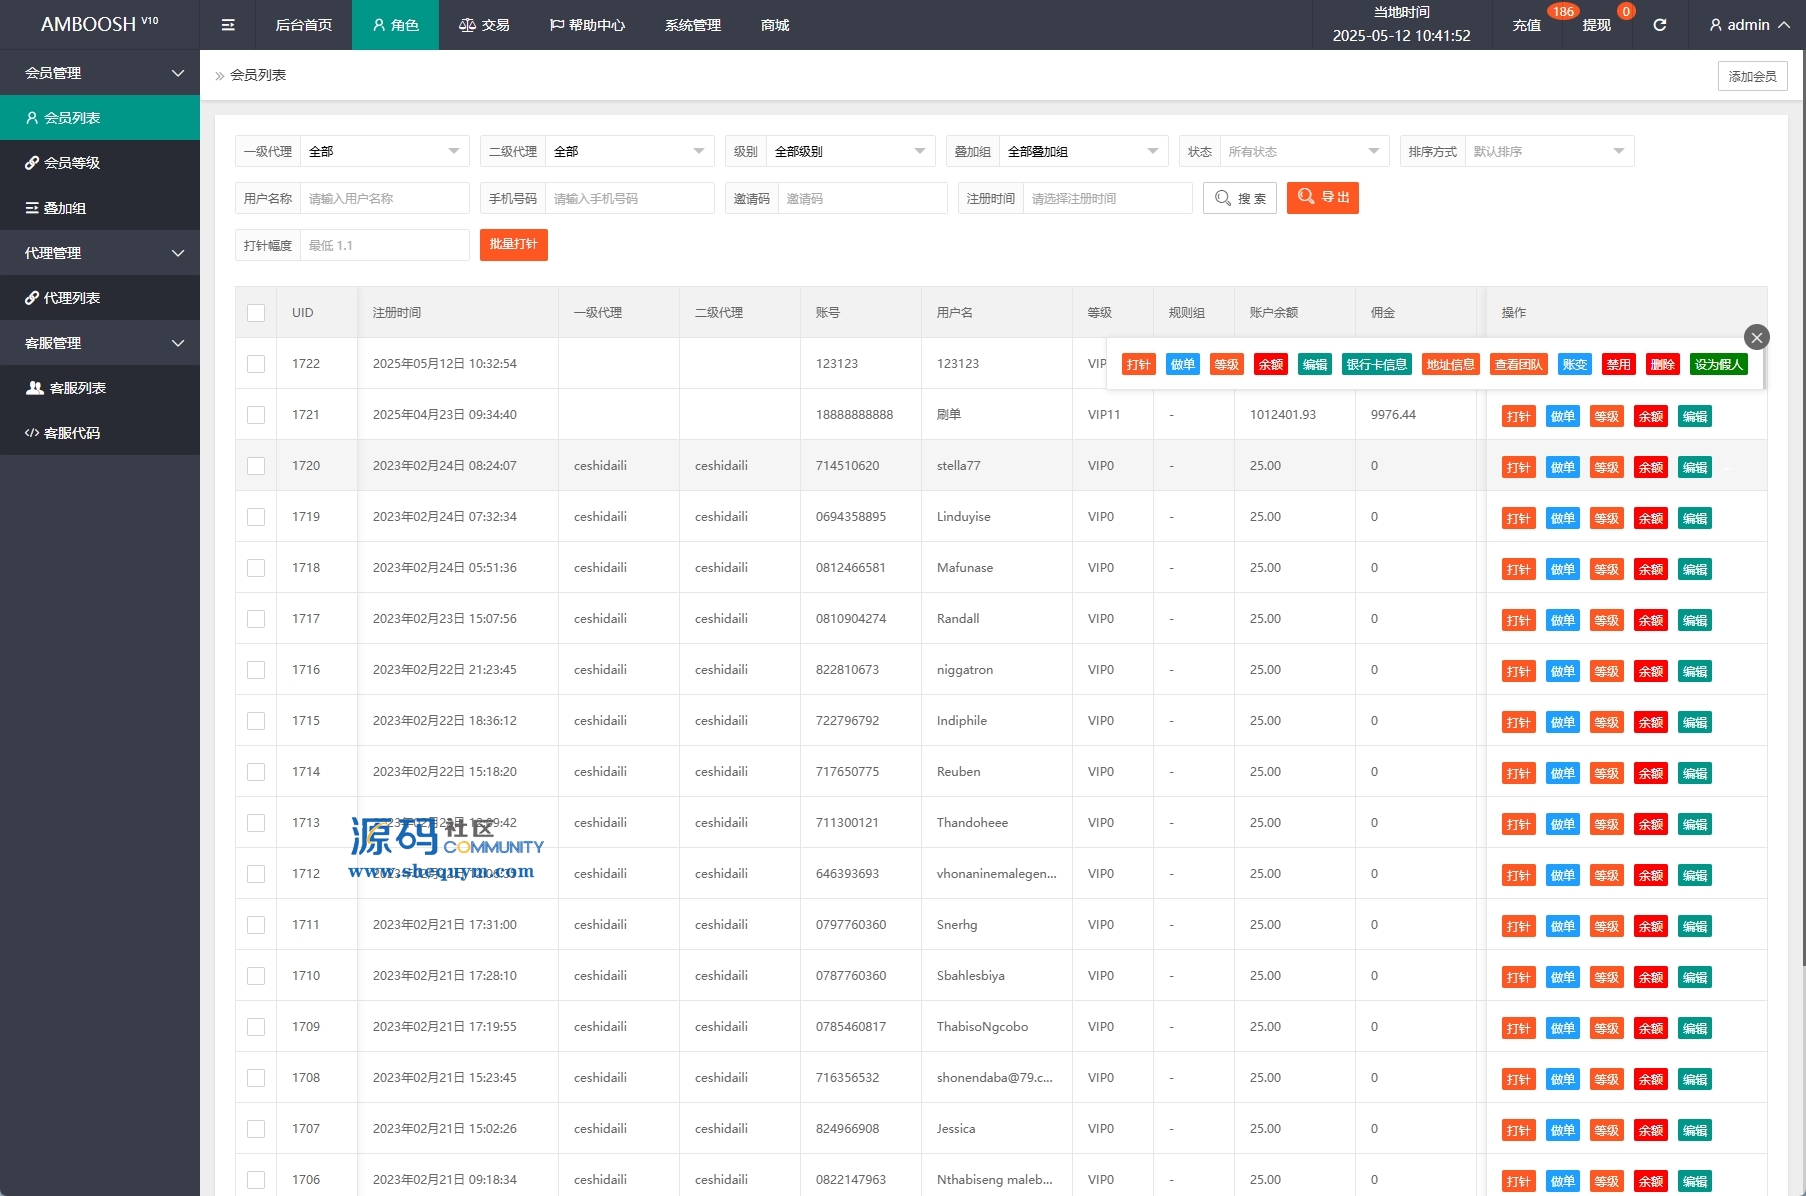Close the action popup with X icon
The width and height of the screenshot is (1806, 1196).
click(1756, 337)
